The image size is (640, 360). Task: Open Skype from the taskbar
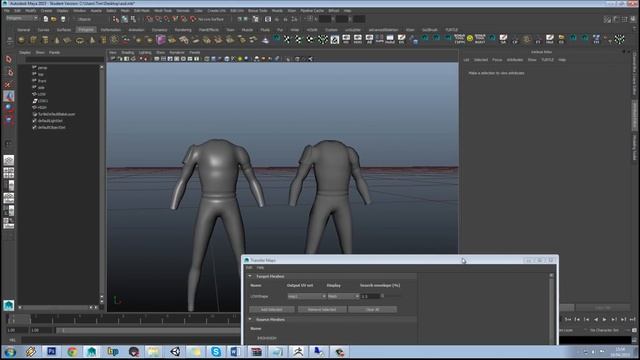(x=216, y=351)
